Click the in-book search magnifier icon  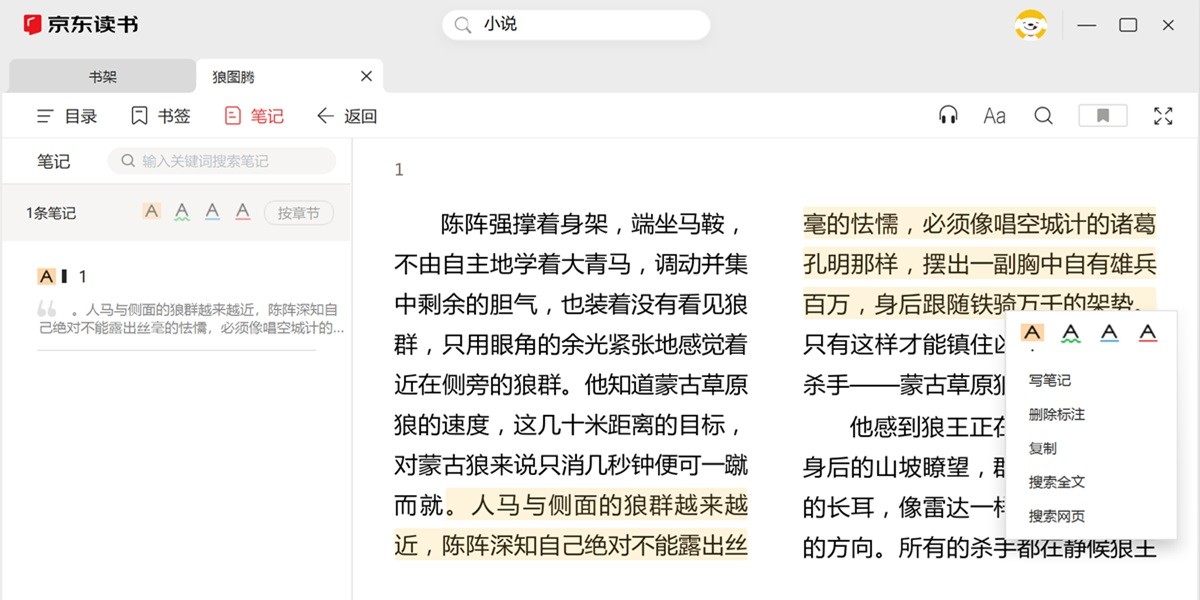pos(1043,116)
